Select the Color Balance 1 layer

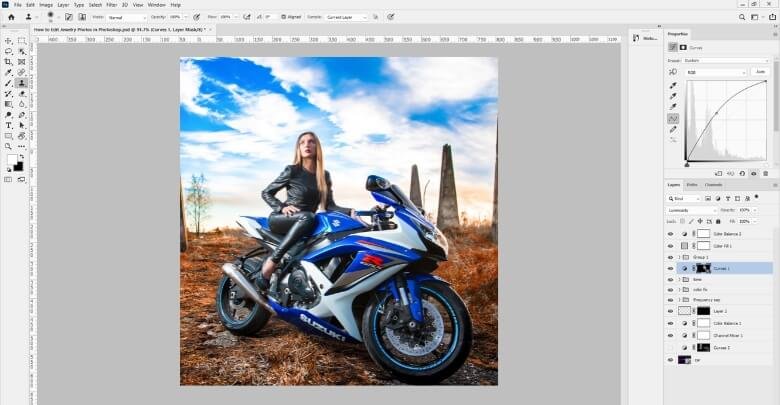click(727, 323)
